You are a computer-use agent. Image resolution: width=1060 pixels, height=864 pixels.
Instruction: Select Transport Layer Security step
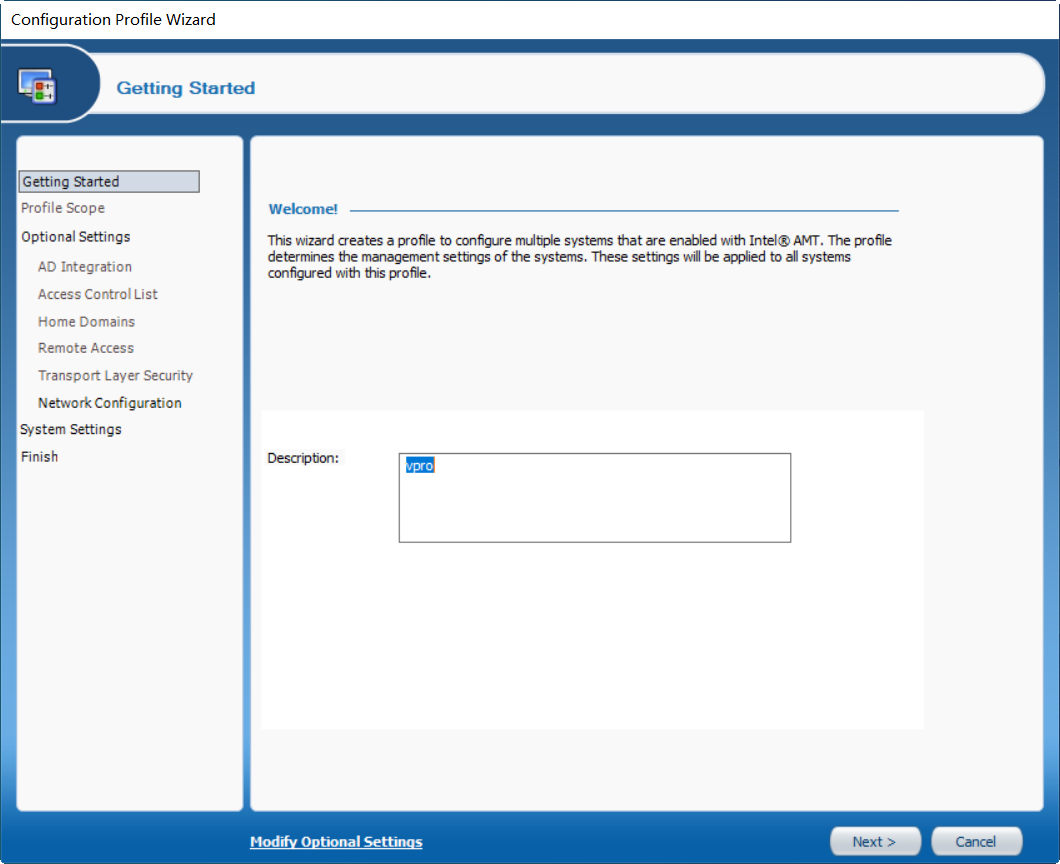115,375
